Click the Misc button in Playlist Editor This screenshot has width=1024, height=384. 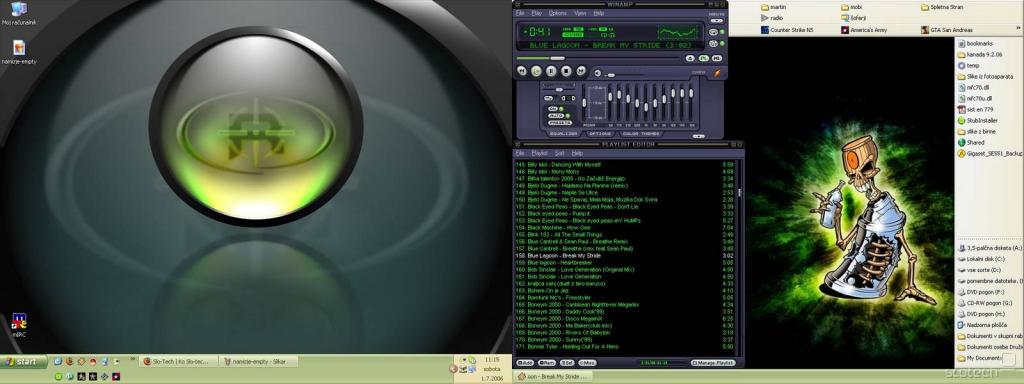point(588,362)
